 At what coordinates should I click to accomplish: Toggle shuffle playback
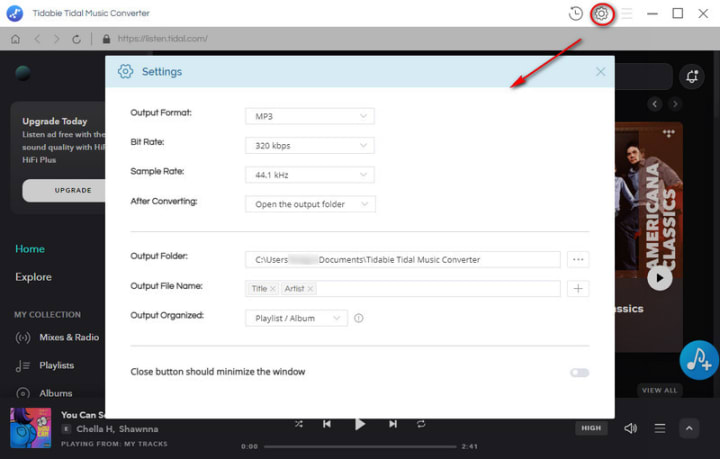[298, 424]
